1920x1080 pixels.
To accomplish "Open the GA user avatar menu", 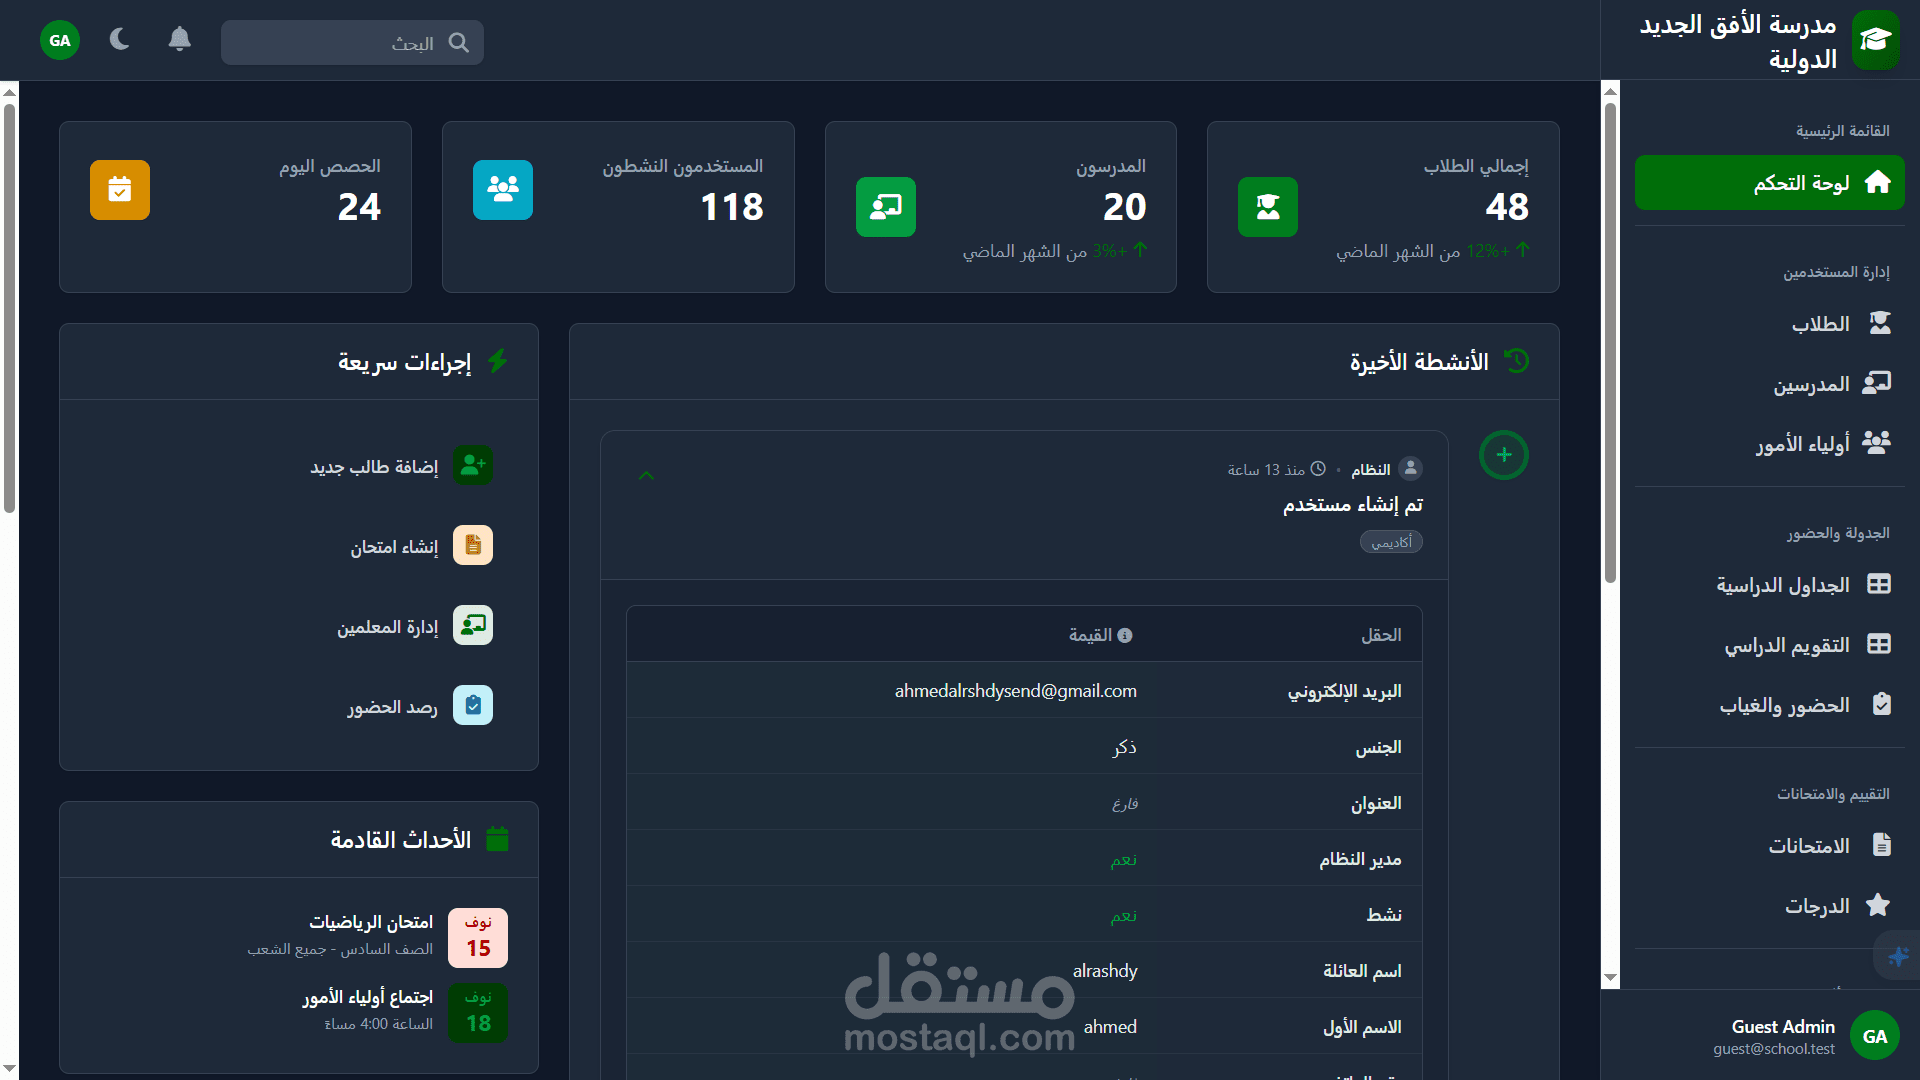I will coord(60,41).
